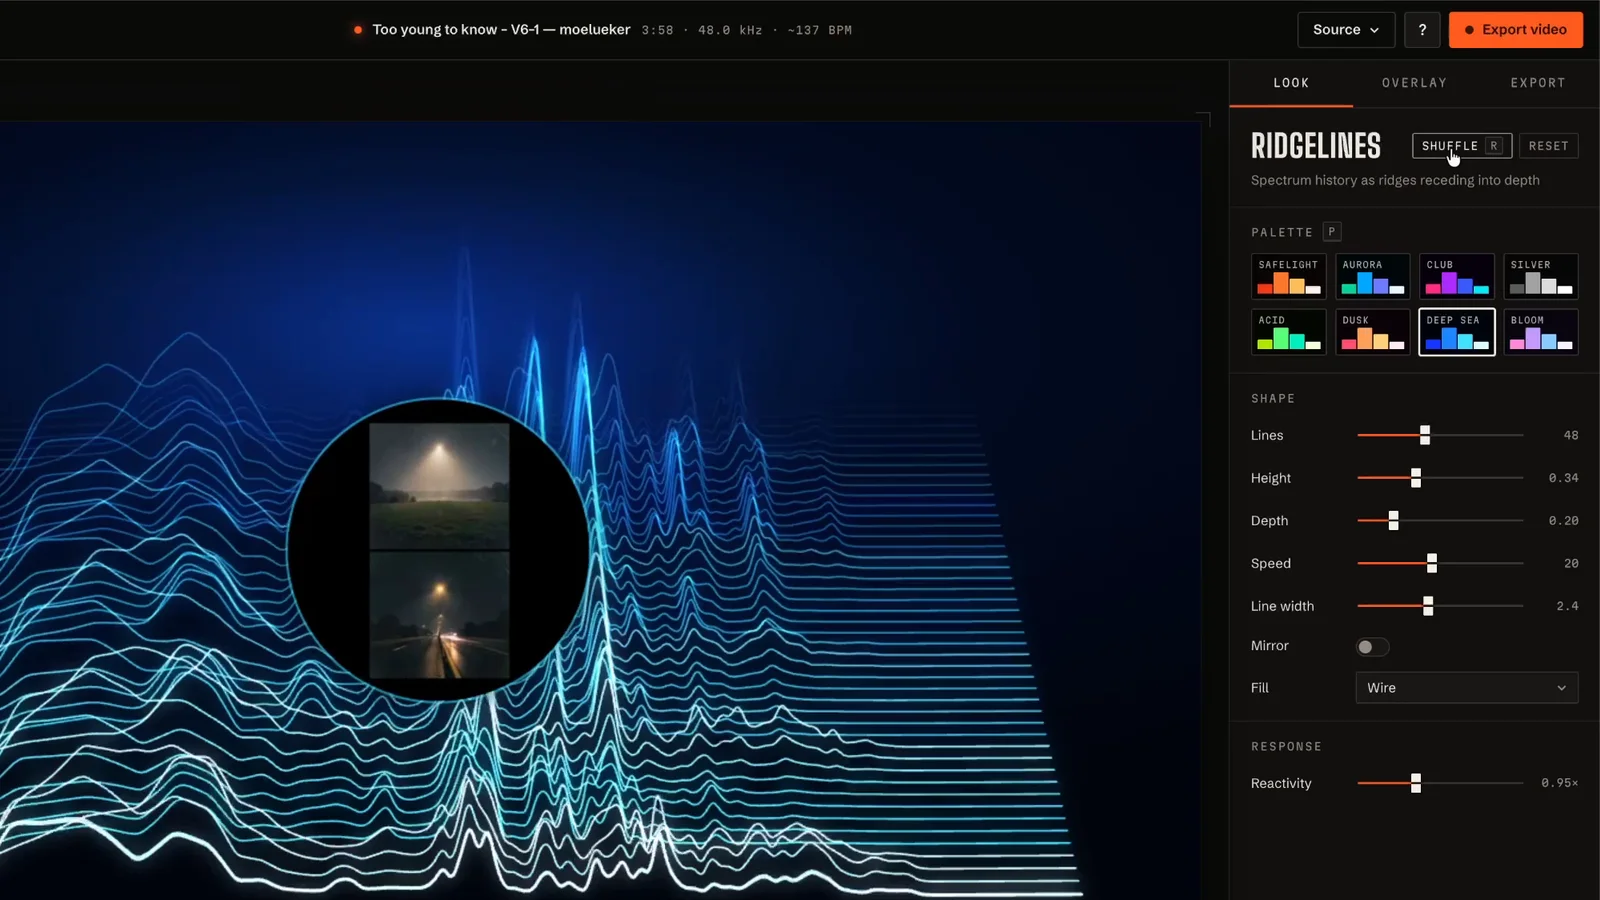The height and width of the screenshot is (900, 1600).
Task: Click the Line width value 2.4
Action: point(1567,606)
